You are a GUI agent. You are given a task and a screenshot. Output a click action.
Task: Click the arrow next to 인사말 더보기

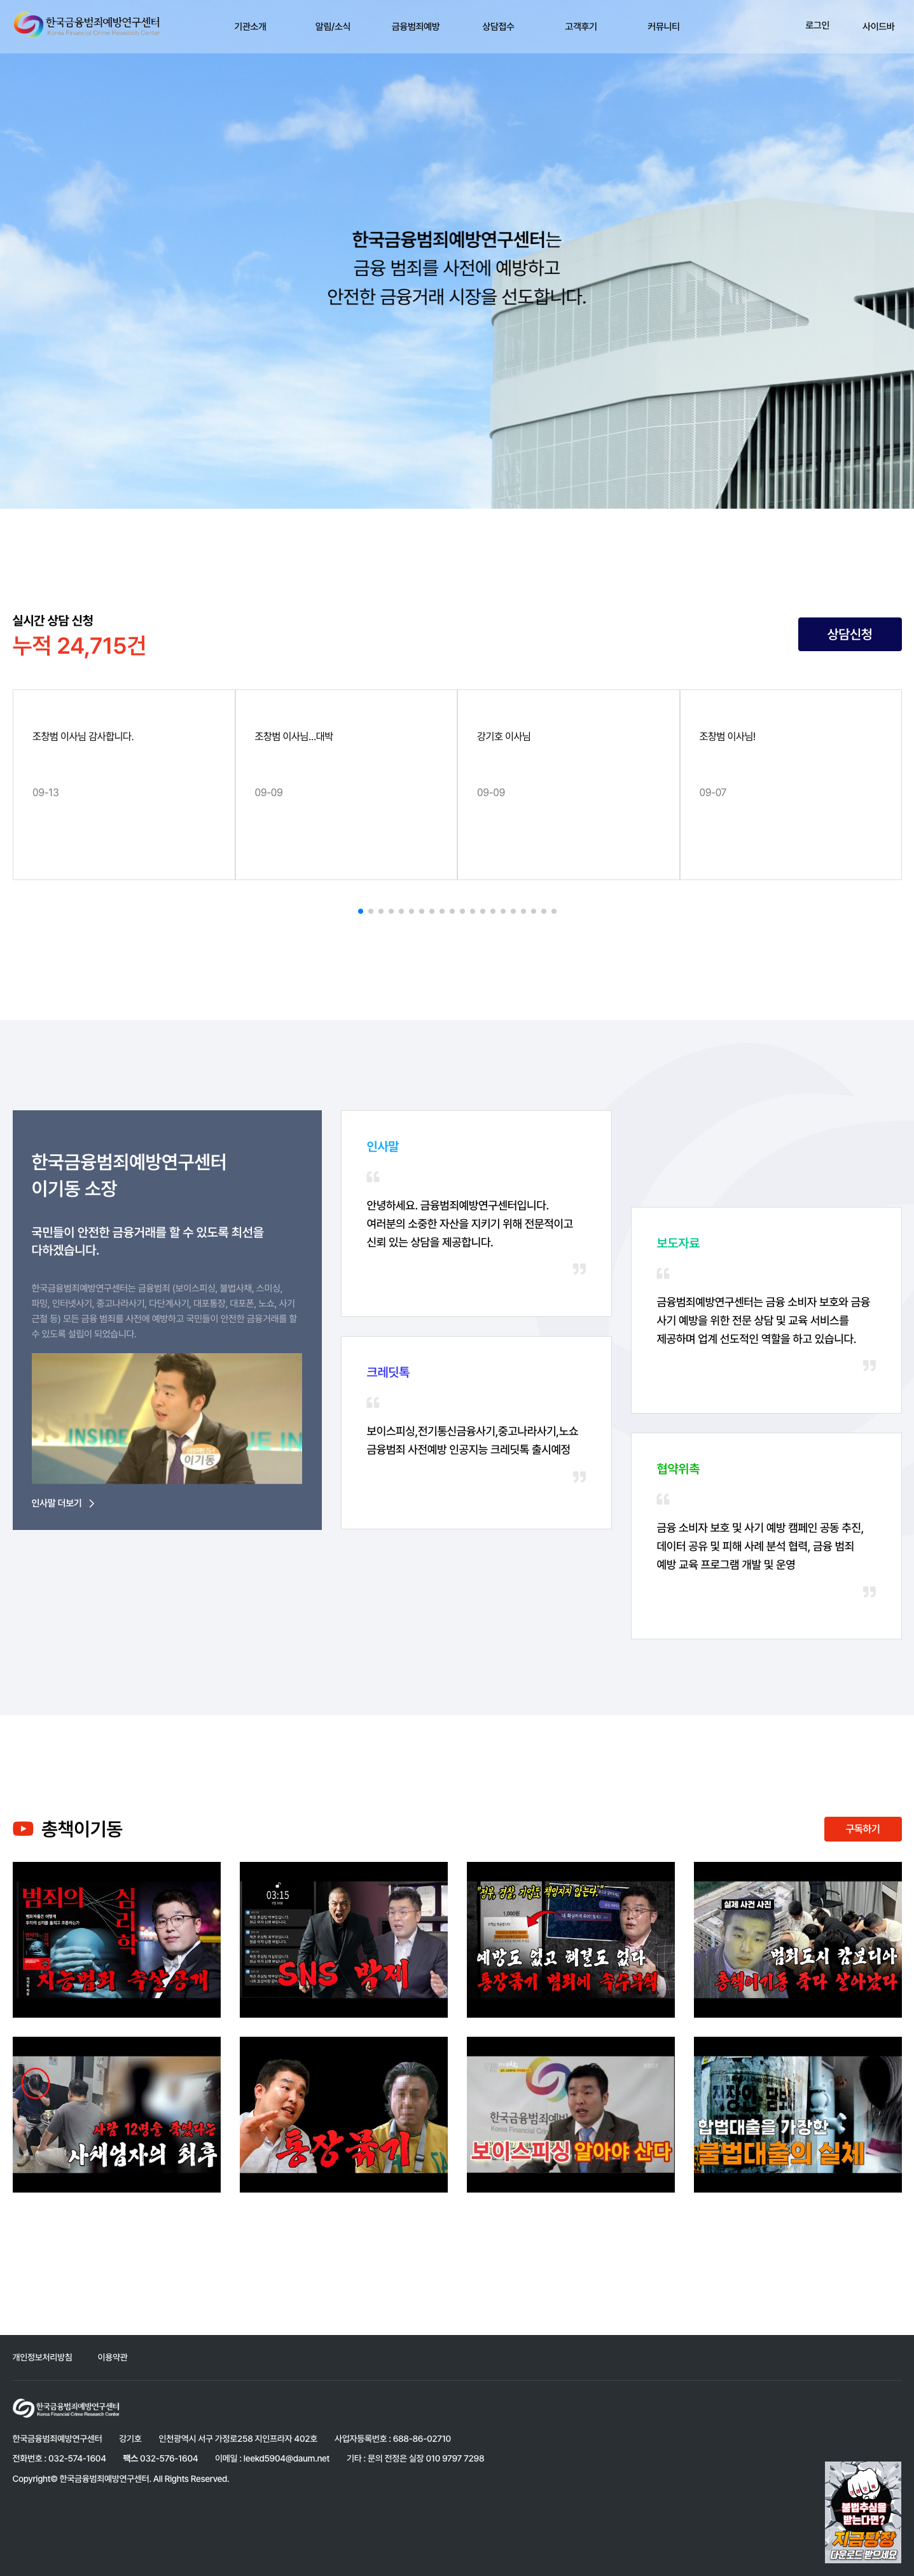pyautogui.click(x=92, y=1503)
